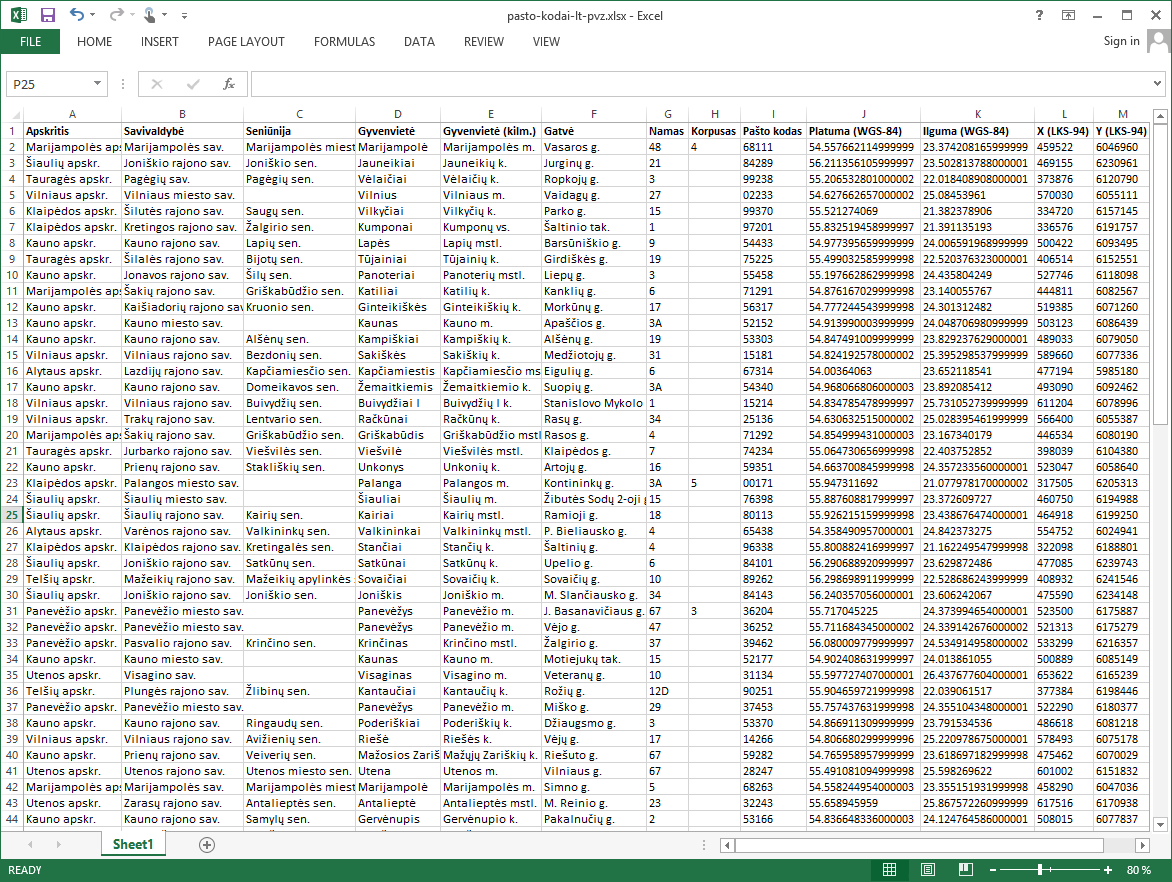The width and height of the screenshot is (1172, 882).
Task: Select cell containing 'Visagino sav.'
Action: [x=182, y=675]
